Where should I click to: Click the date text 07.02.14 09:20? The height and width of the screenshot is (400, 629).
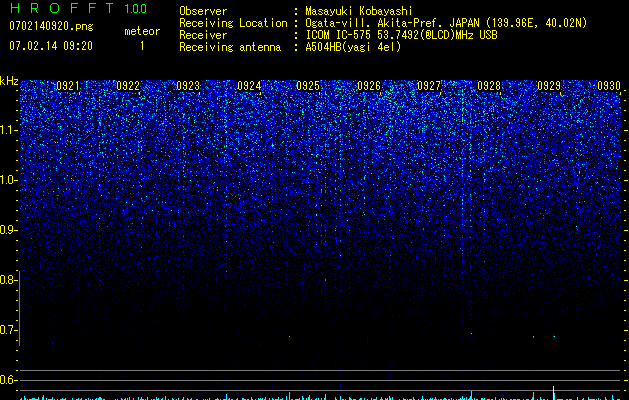[51, 46]
